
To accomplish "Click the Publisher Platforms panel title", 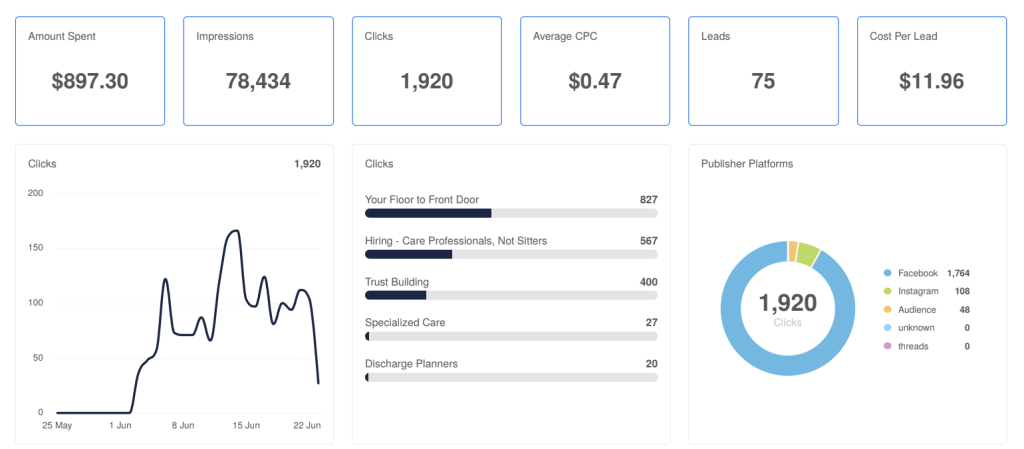I will (x=746, y=164).
